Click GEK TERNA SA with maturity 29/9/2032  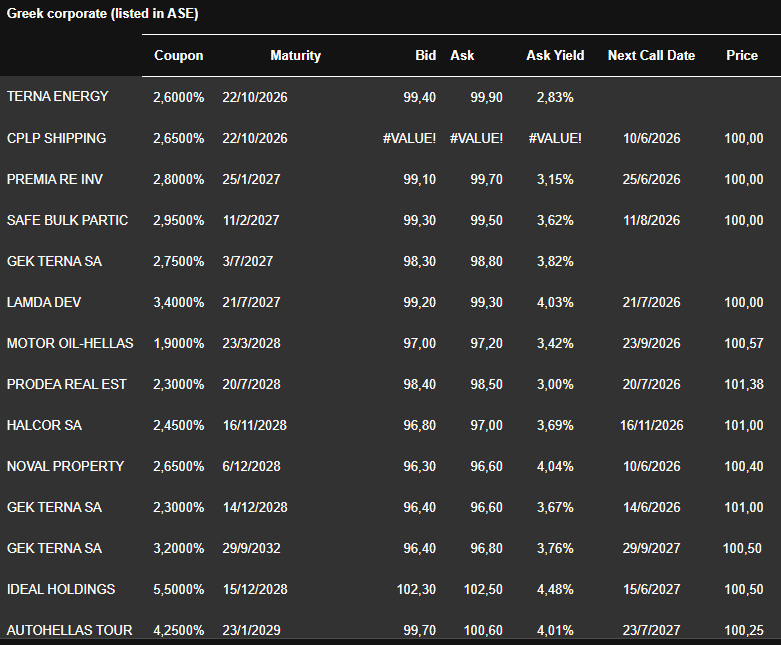point(54,548)
